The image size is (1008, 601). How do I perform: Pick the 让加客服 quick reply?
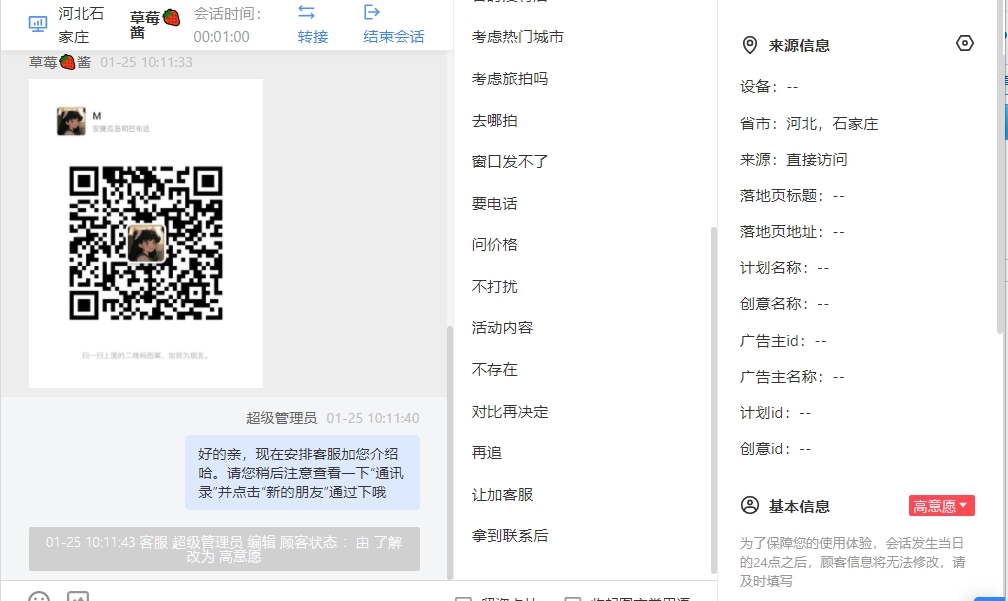click(x=502, y=495)
